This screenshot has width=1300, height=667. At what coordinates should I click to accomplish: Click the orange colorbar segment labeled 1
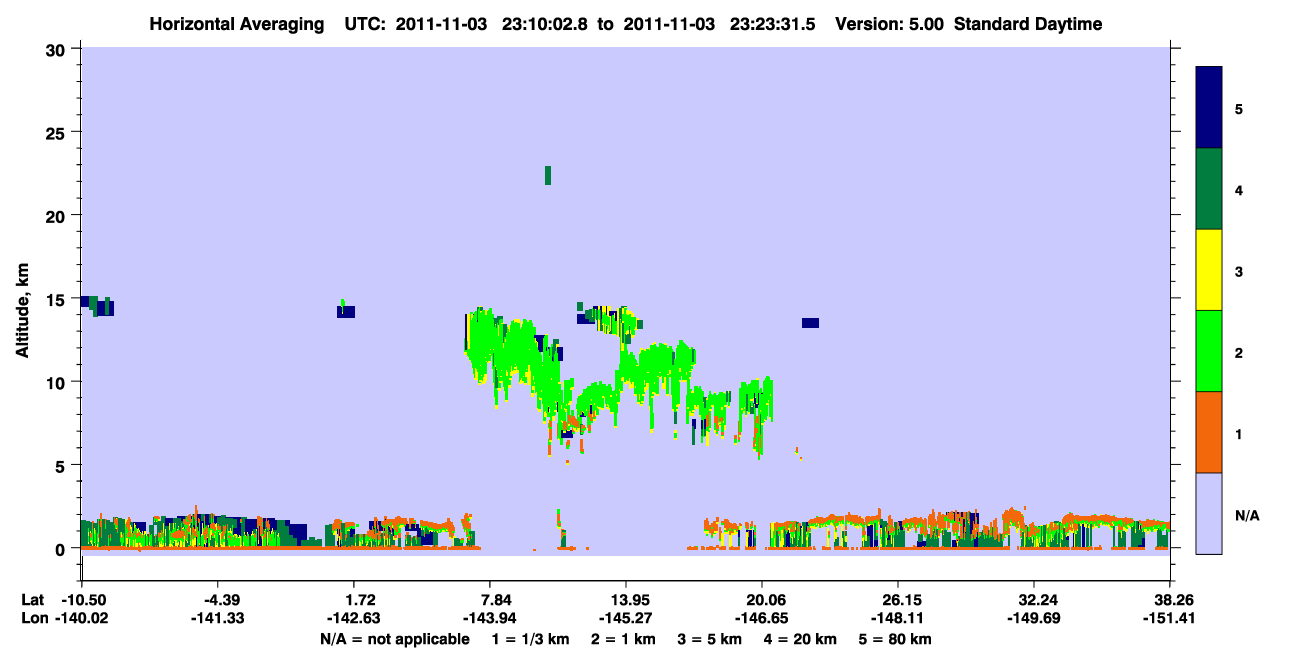(1209, 432)
